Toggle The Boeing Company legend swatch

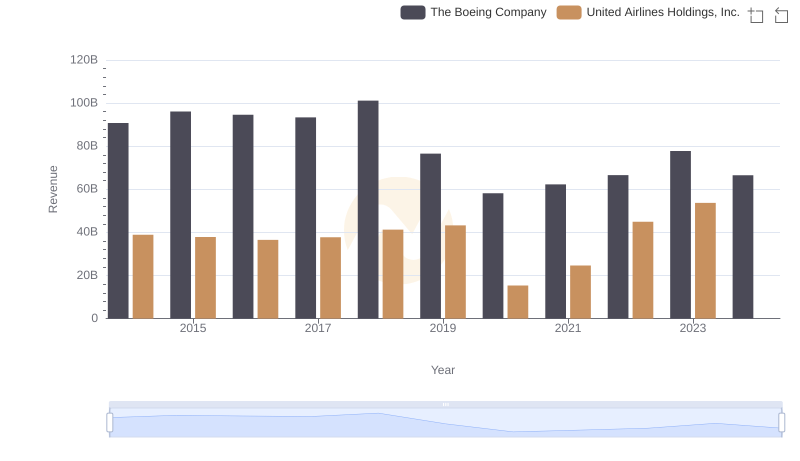click(x=413, y=12)
